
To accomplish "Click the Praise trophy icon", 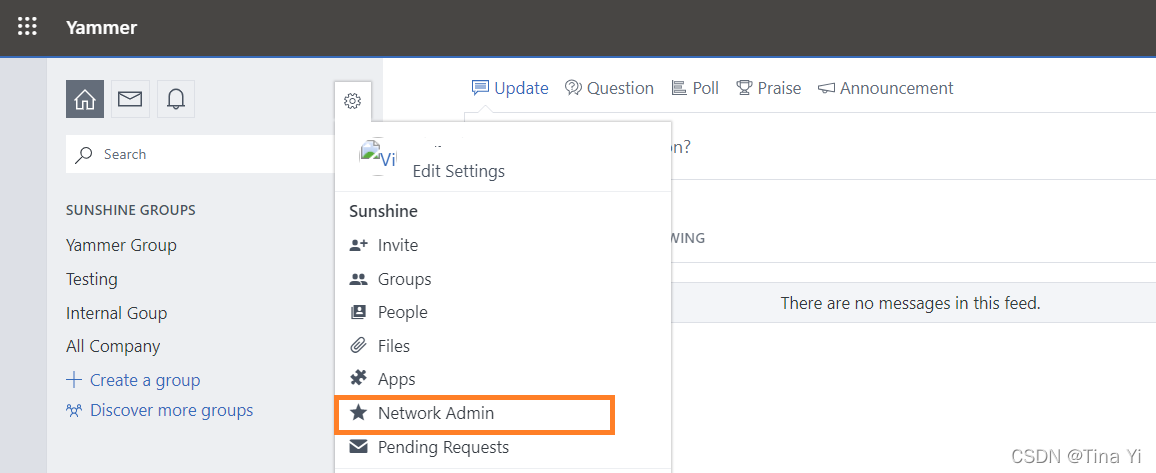I will (x=744, y=88).
